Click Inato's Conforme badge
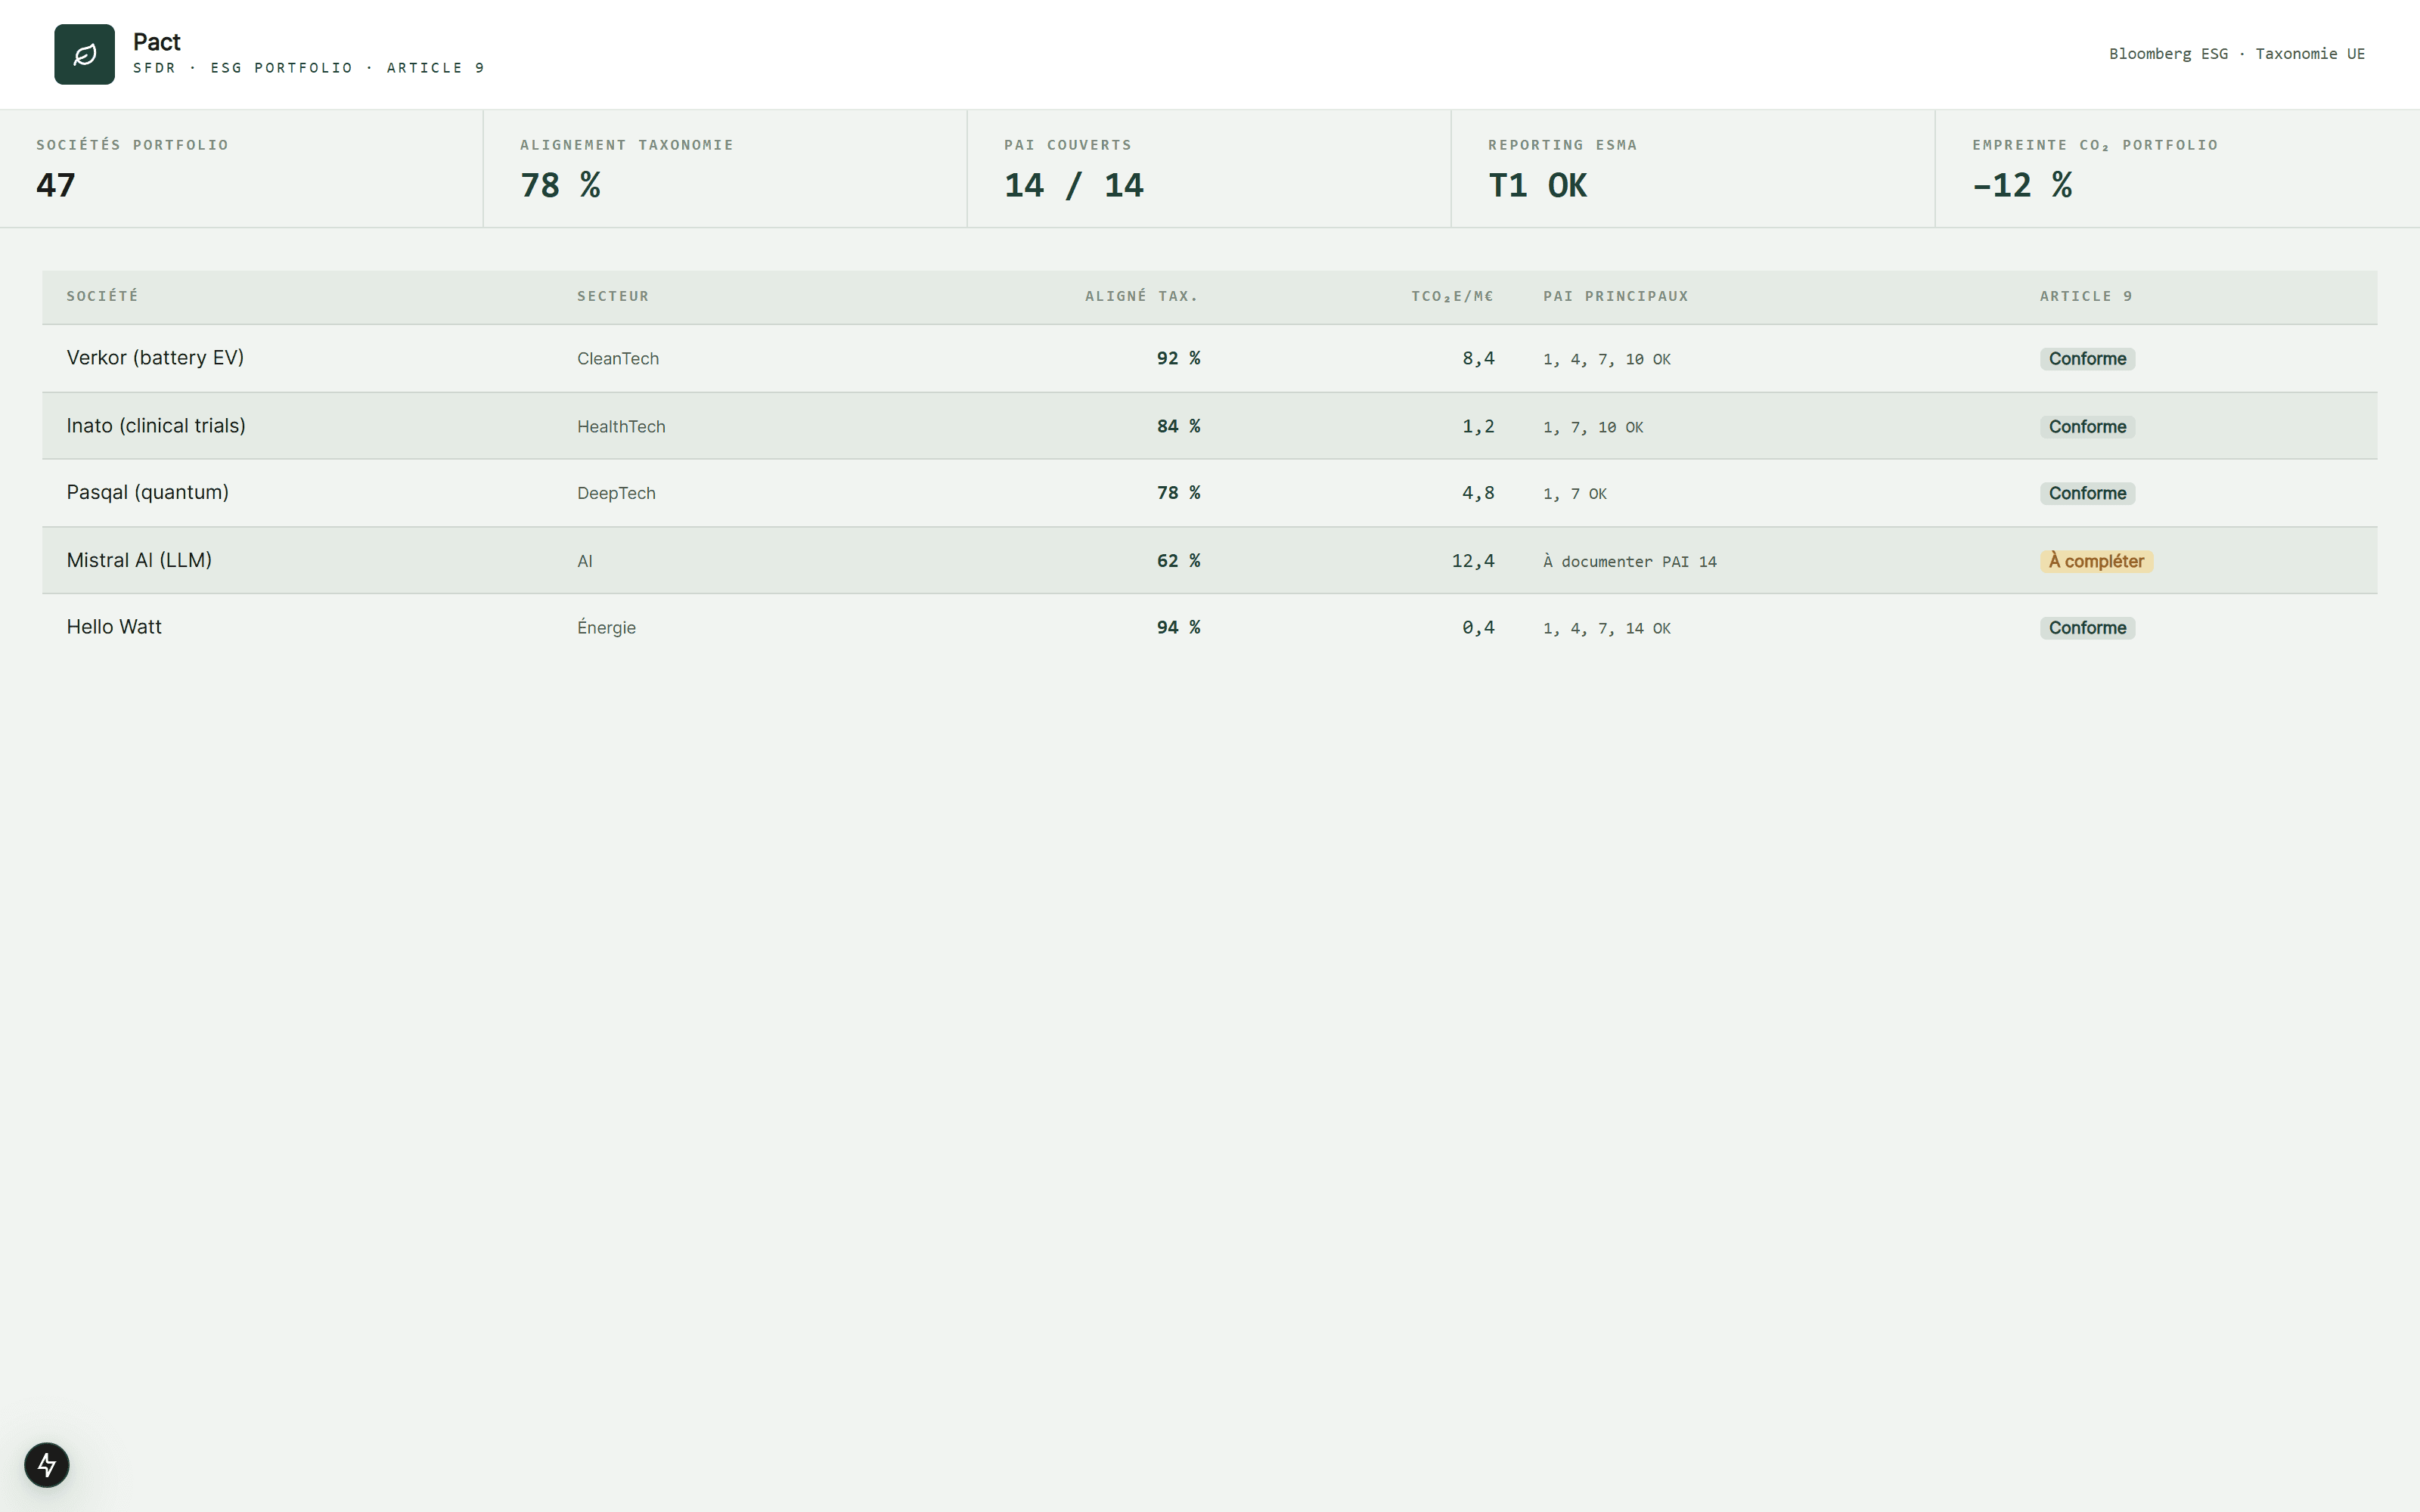Screen dimensions: 2420x1512 2087,427
